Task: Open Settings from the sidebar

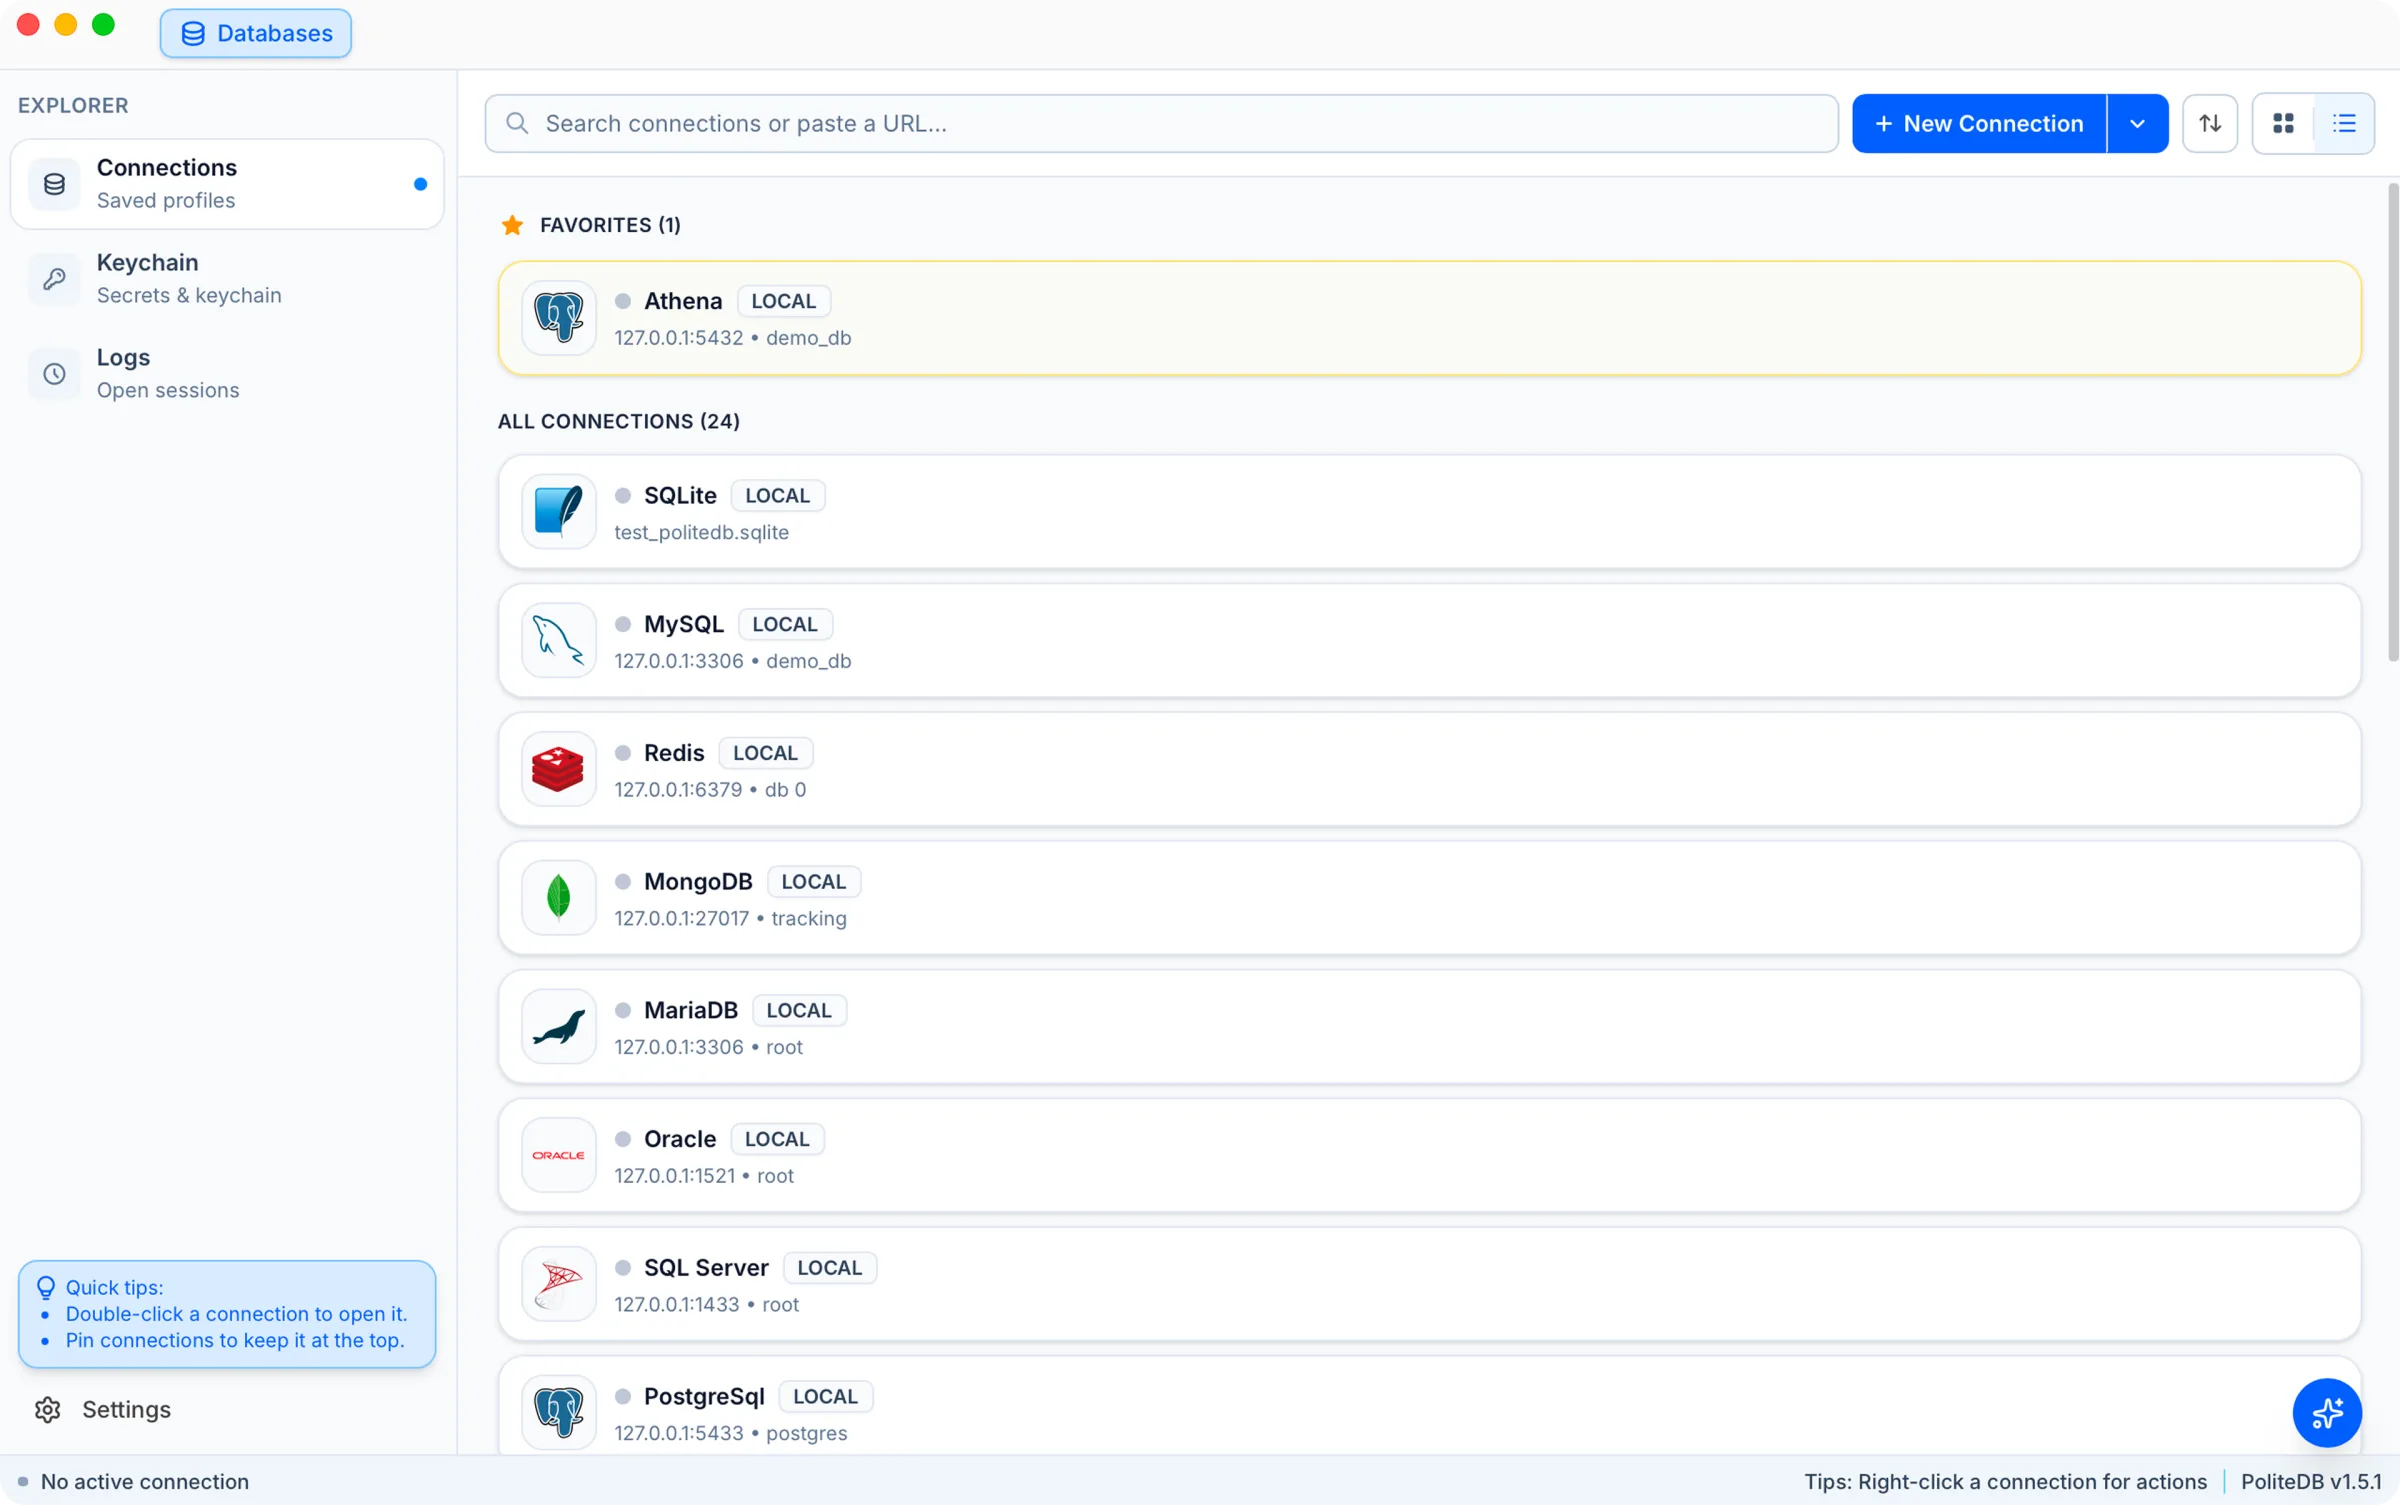Action: click(x=103, y=1409)
